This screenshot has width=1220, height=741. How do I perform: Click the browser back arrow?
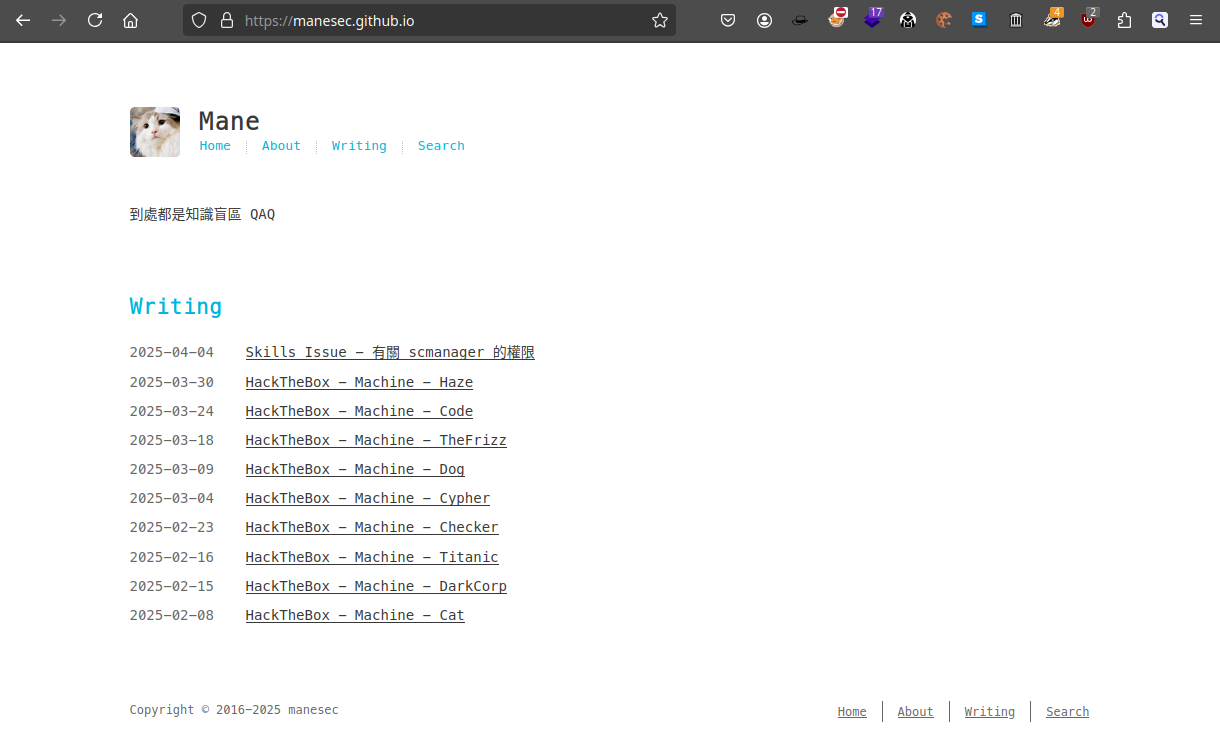tap(23, 20)
